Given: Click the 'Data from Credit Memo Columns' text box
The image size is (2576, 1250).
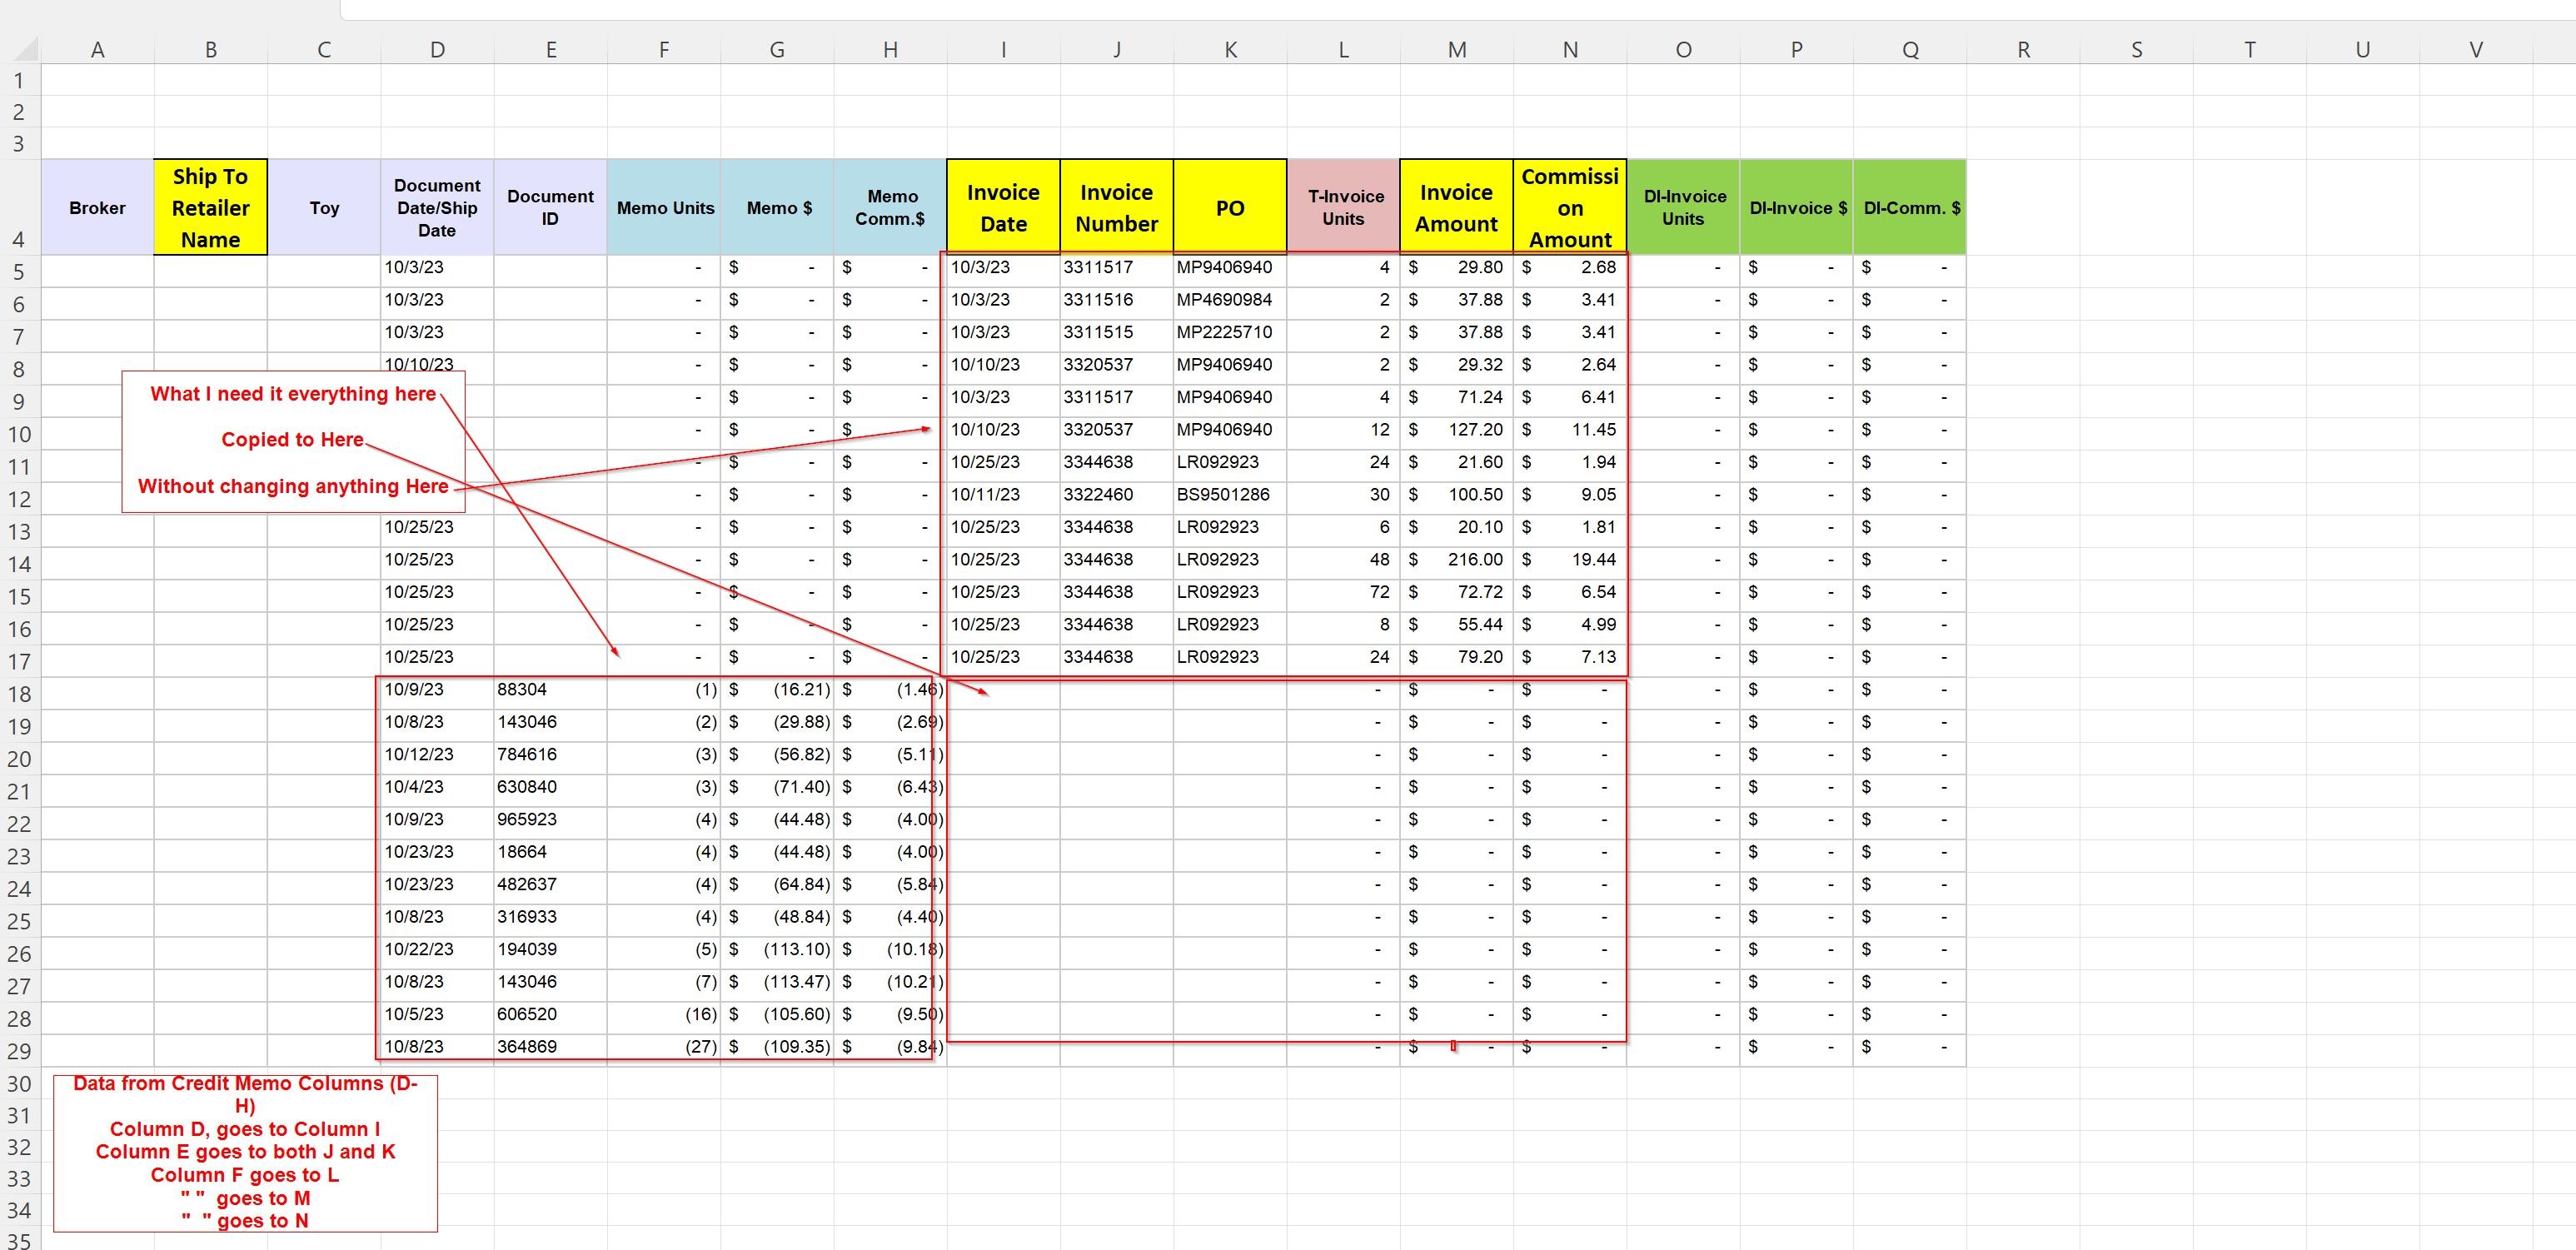Looking at the screenshot, I should 245,1151.
